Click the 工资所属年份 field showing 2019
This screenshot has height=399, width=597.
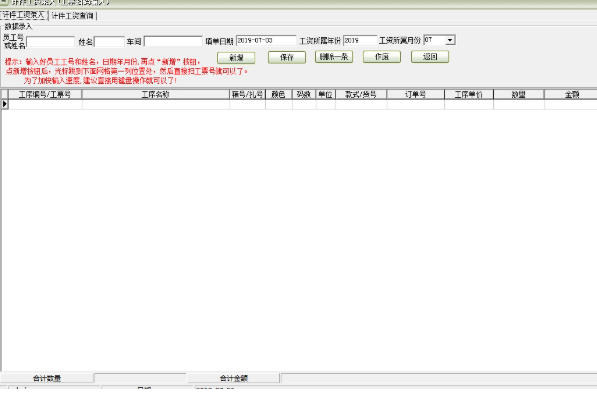[360, 40]
